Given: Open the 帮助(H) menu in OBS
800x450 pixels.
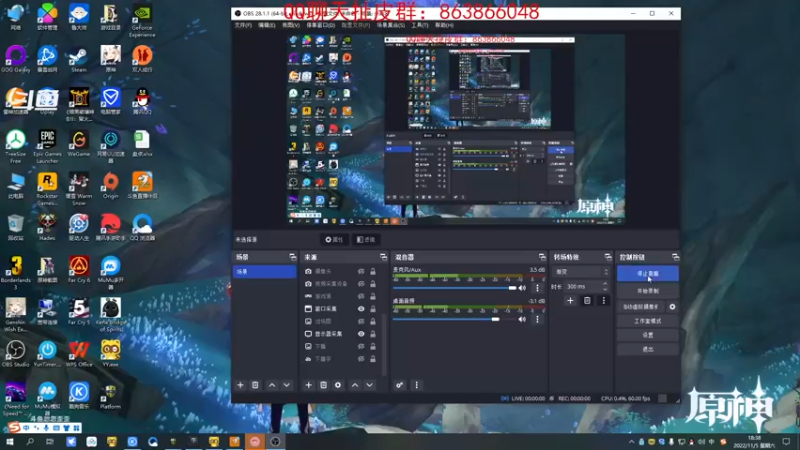Looking at the screenshot, I should [x=444, y=25].
